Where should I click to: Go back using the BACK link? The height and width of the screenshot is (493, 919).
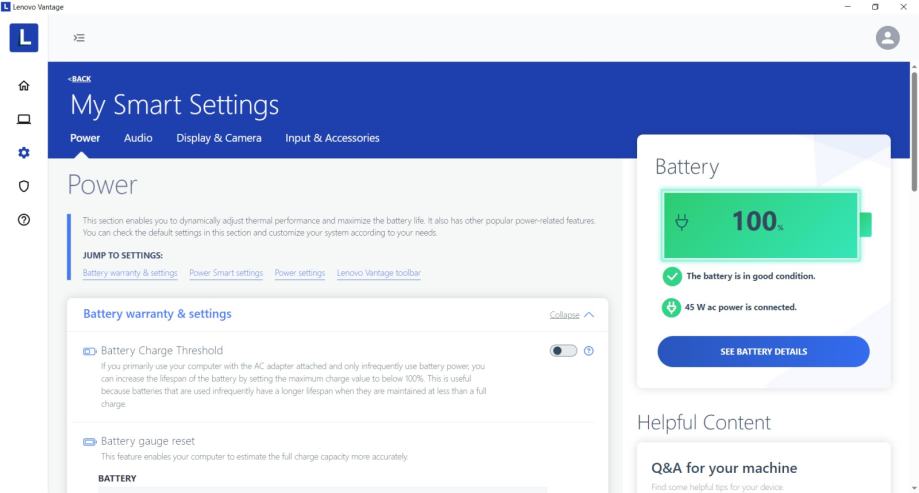pyautogui.click(x=77, y=79)
